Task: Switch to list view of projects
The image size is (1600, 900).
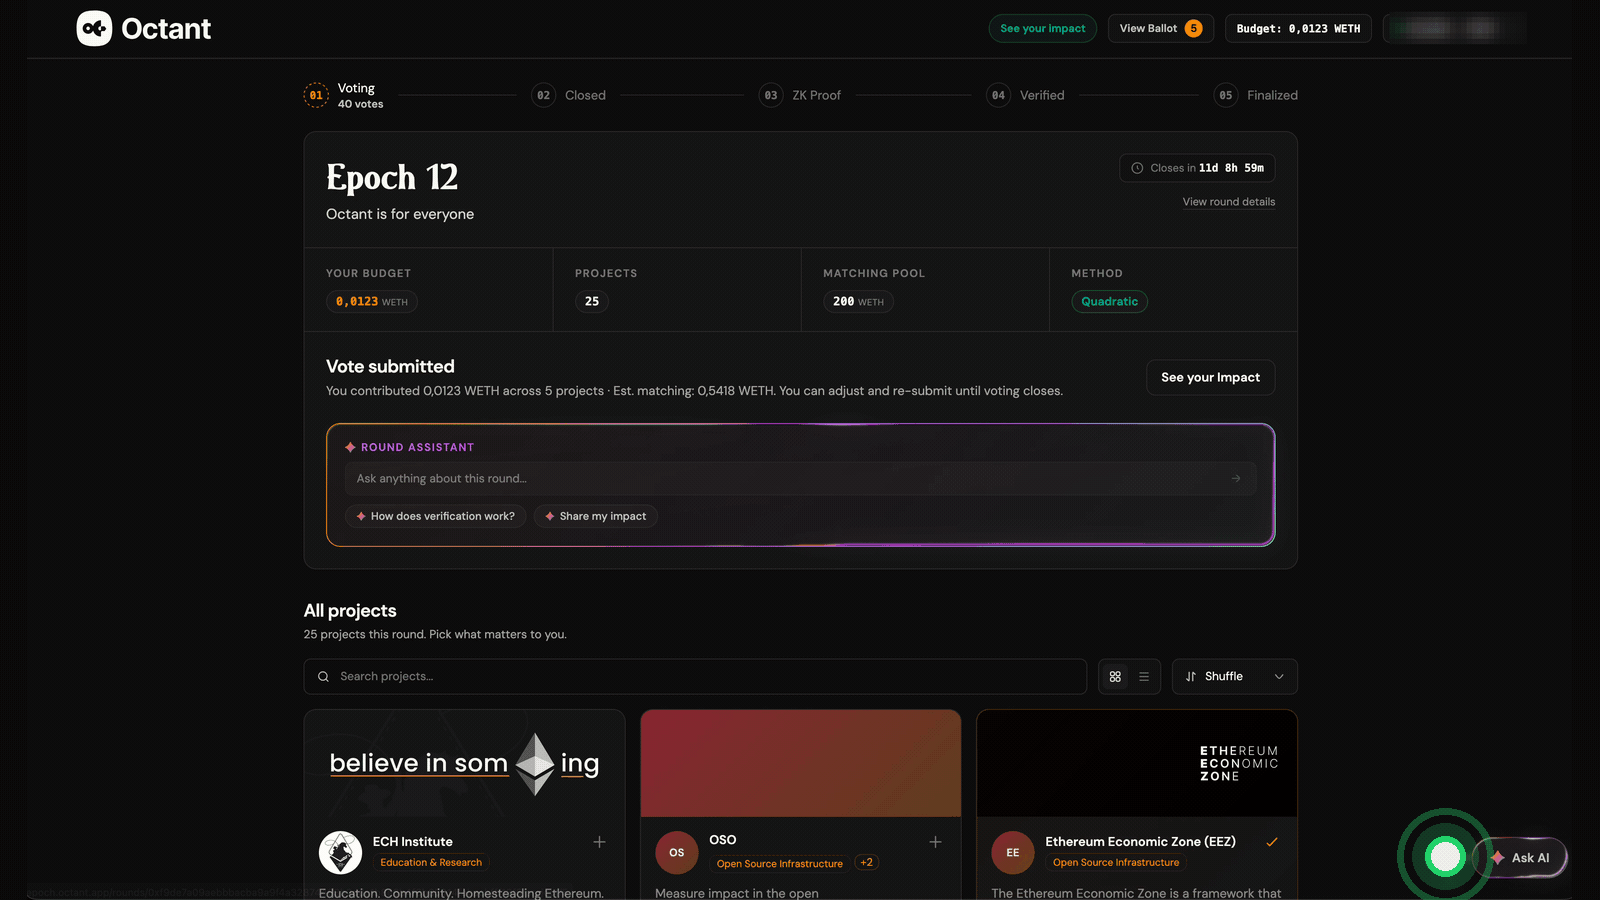Action: coord(1144,677)
